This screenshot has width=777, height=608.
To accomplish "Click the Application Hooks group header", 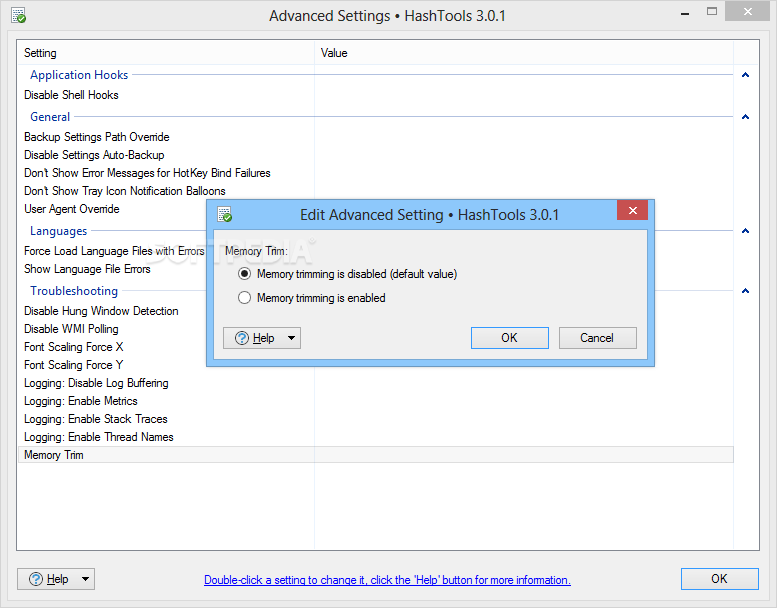I will tap(79, 75).
